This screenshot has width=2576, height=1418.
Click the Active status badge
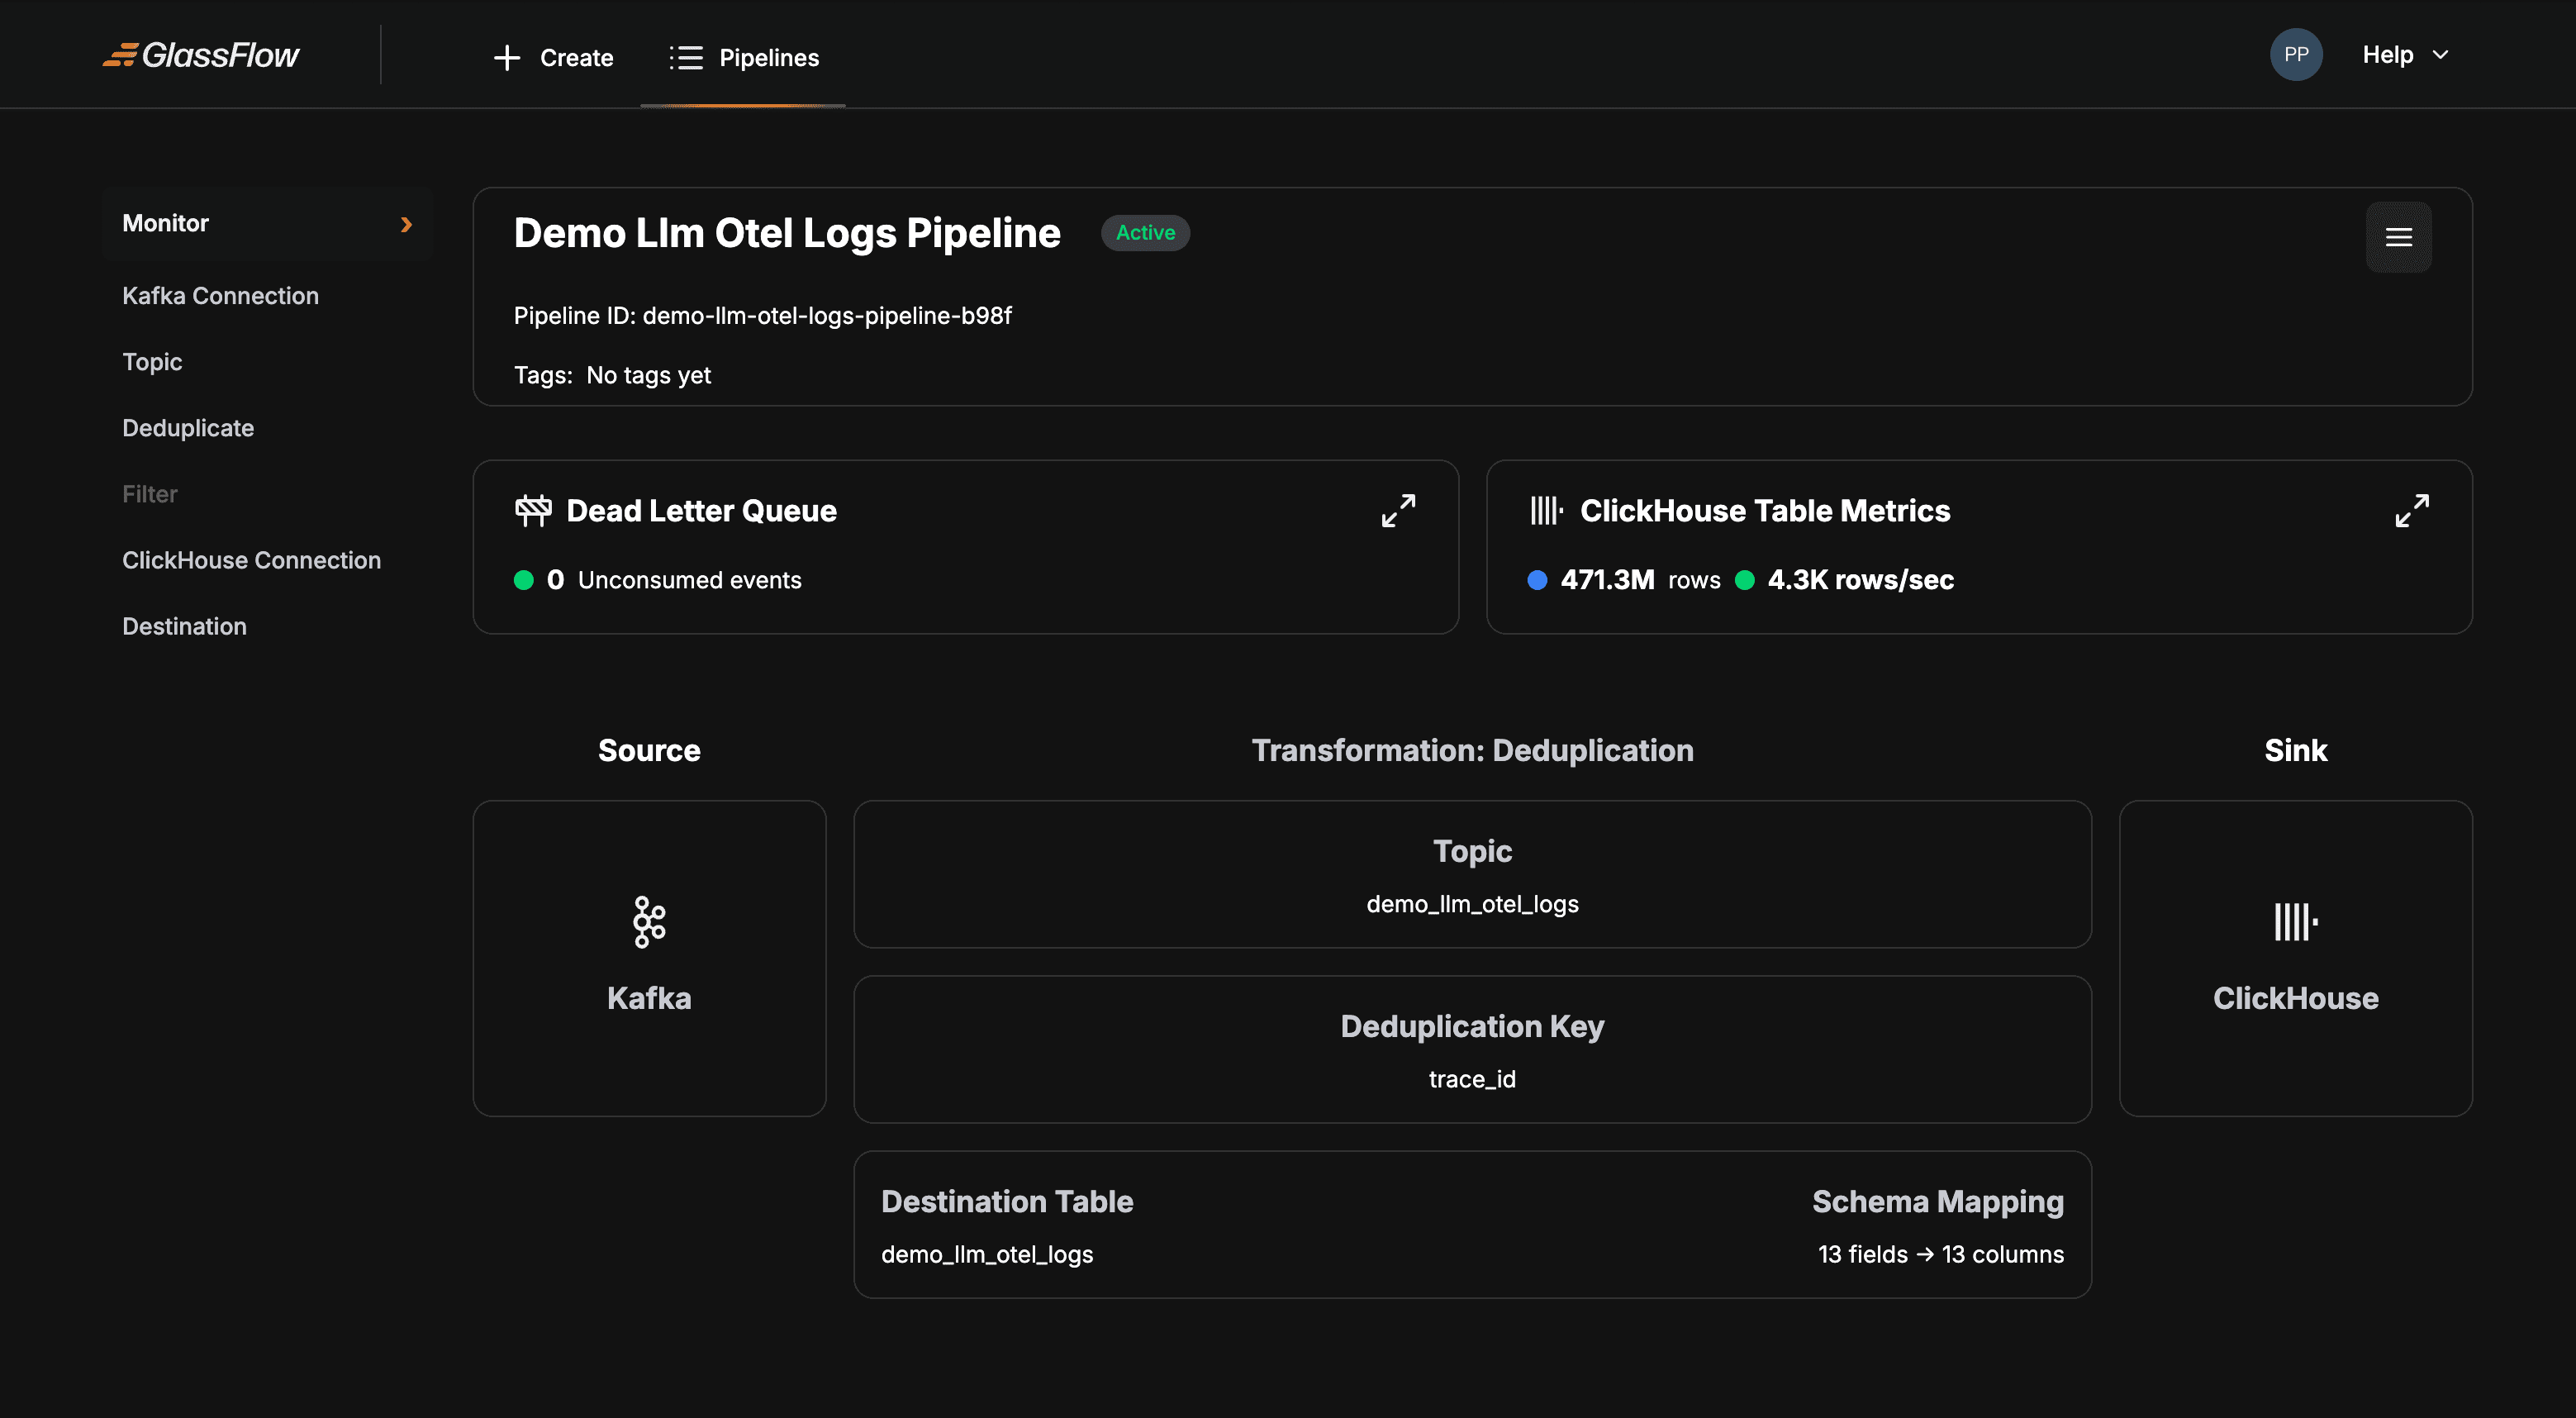coord(1145,232)
